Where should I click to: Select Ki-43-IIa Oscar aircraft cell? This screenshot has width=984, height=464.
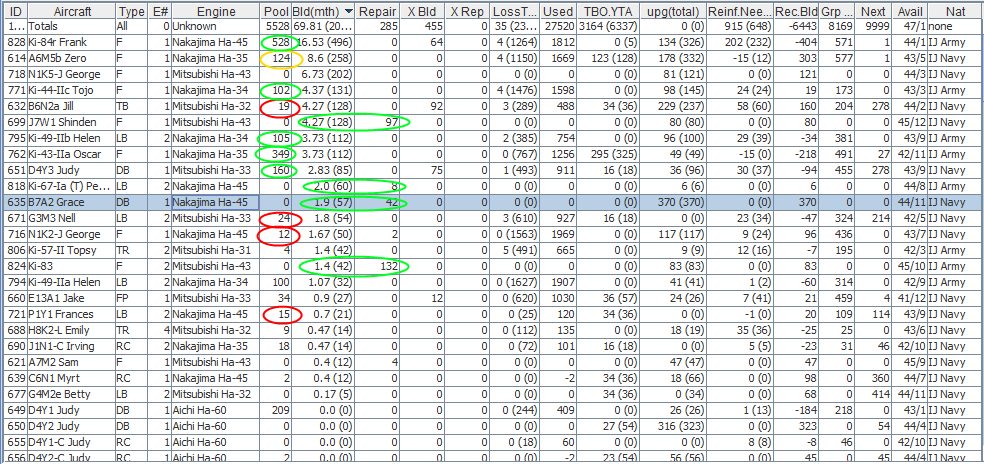[72, 154]
